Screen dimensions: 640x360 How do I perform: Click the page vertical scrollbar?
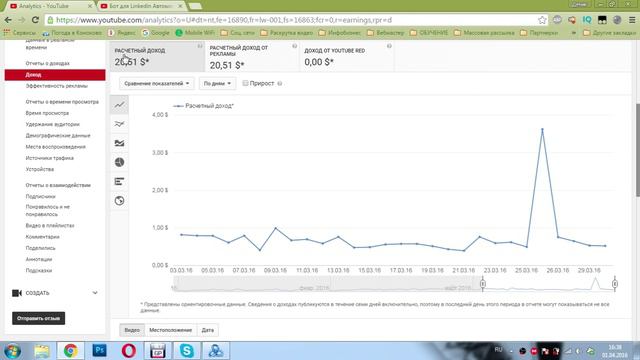pyautogui.click(x=637, y=150)
